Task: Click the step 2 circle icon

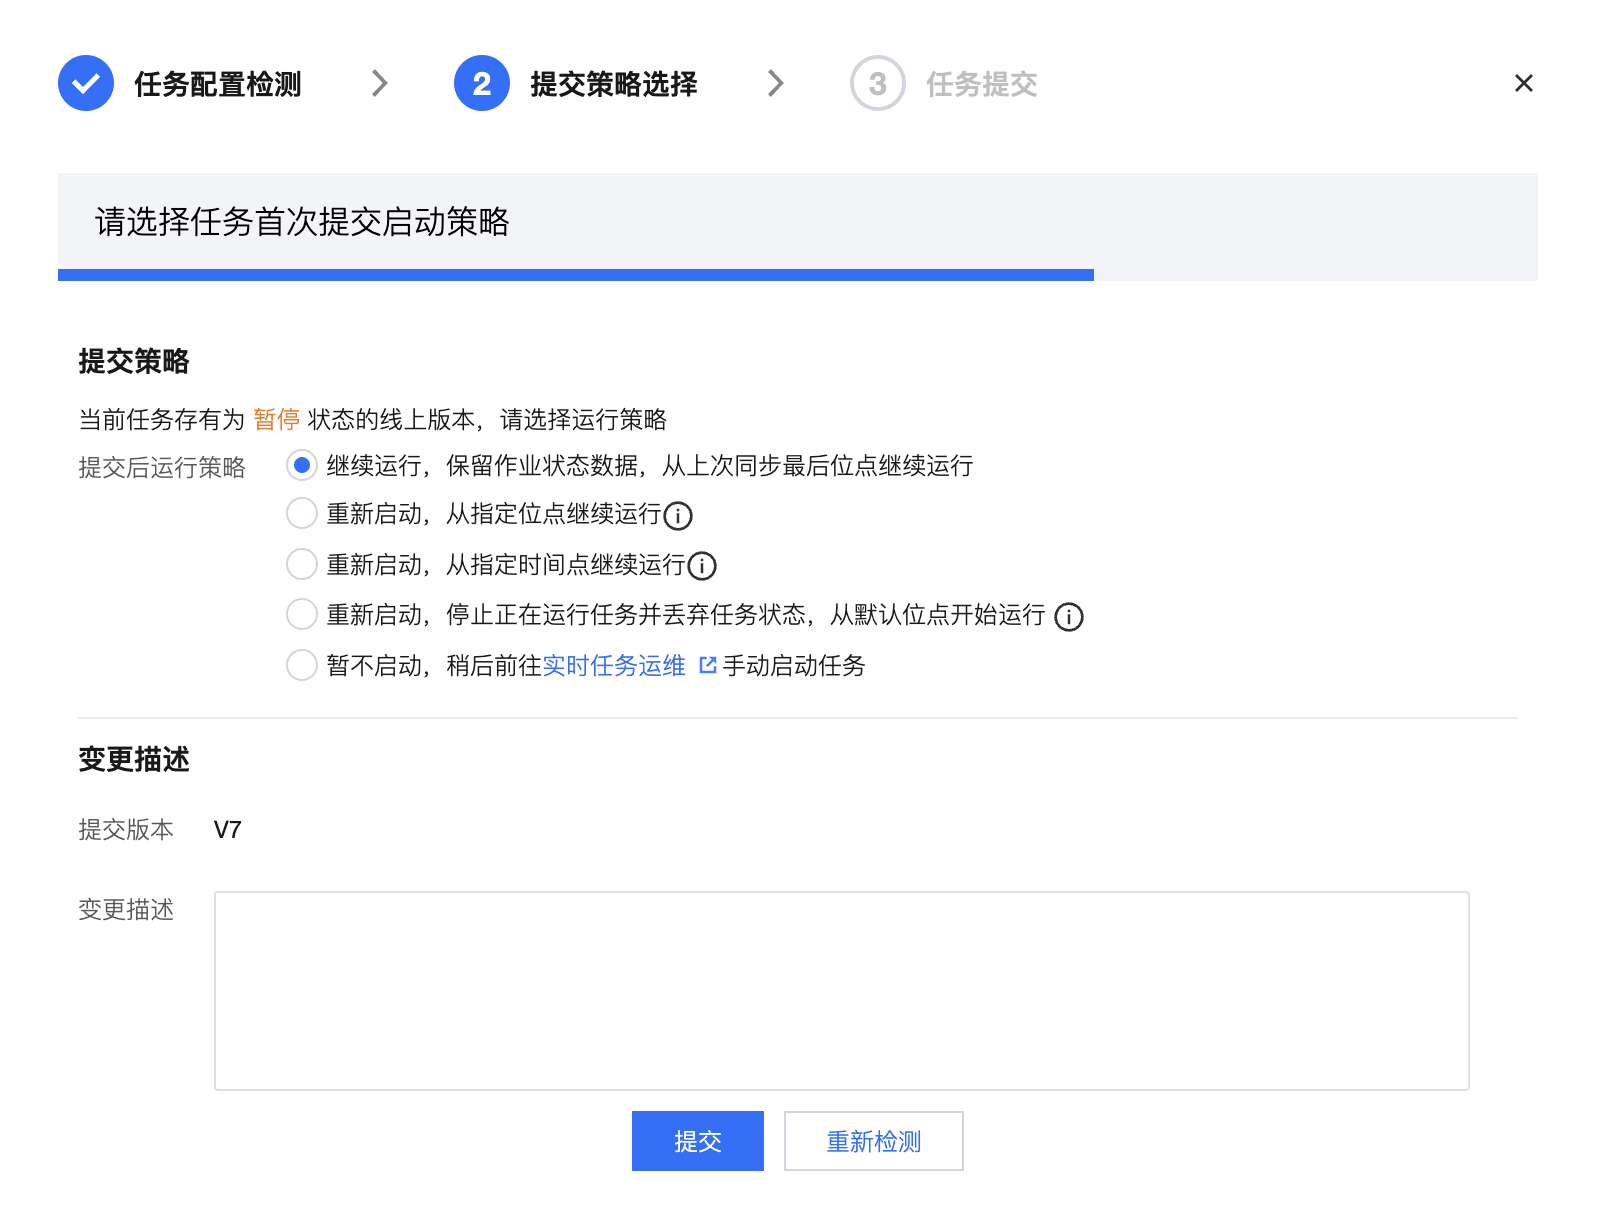Action: (482, 83)
